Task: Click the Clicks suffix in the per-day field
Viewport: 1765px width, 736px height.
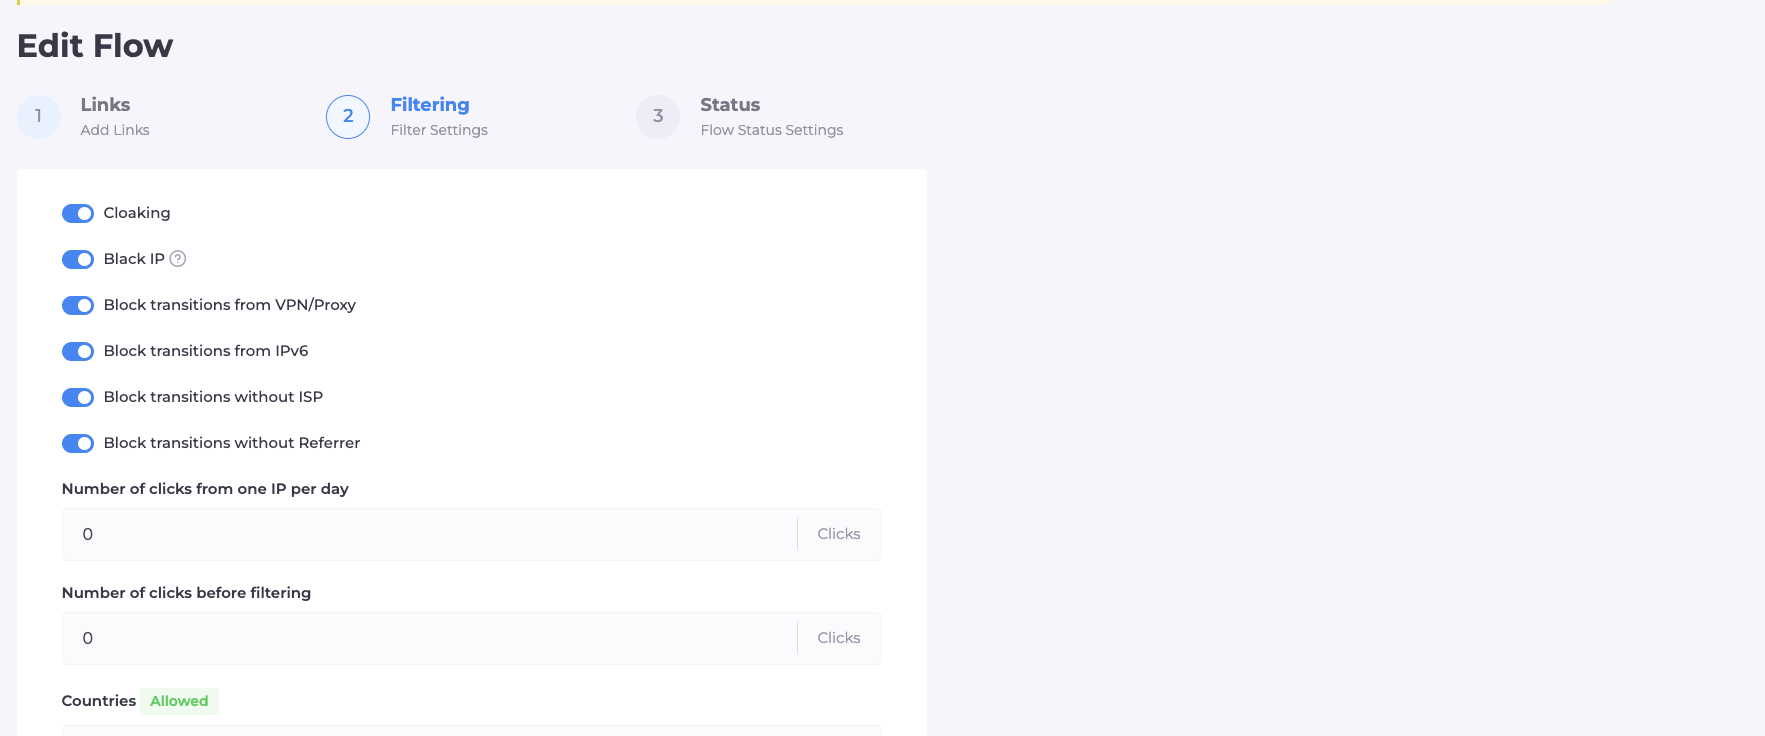Action: point(838,534)
